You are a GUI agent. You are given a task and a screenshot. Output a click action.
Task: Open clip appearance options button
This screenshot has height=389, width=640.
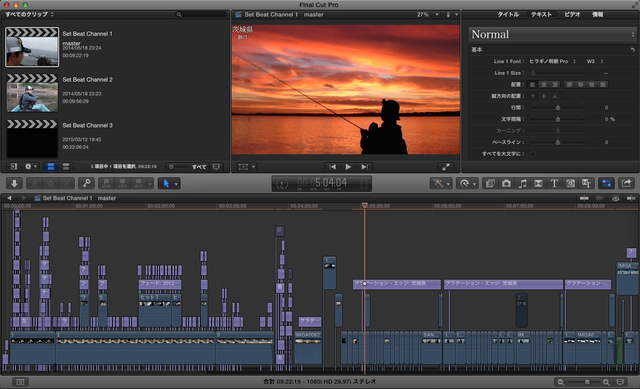(x=620, y=382)
